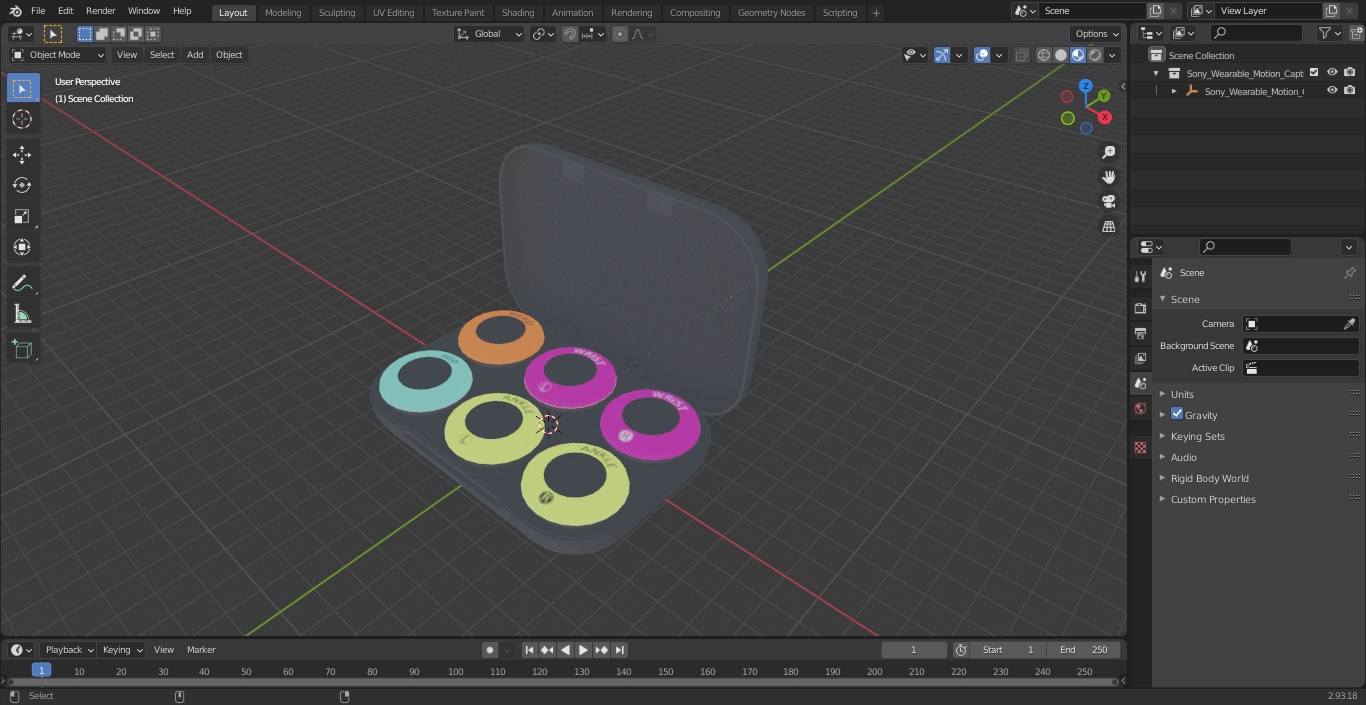Open the File menu
This screenshot has height=705, width=1366.
[38, 11]
